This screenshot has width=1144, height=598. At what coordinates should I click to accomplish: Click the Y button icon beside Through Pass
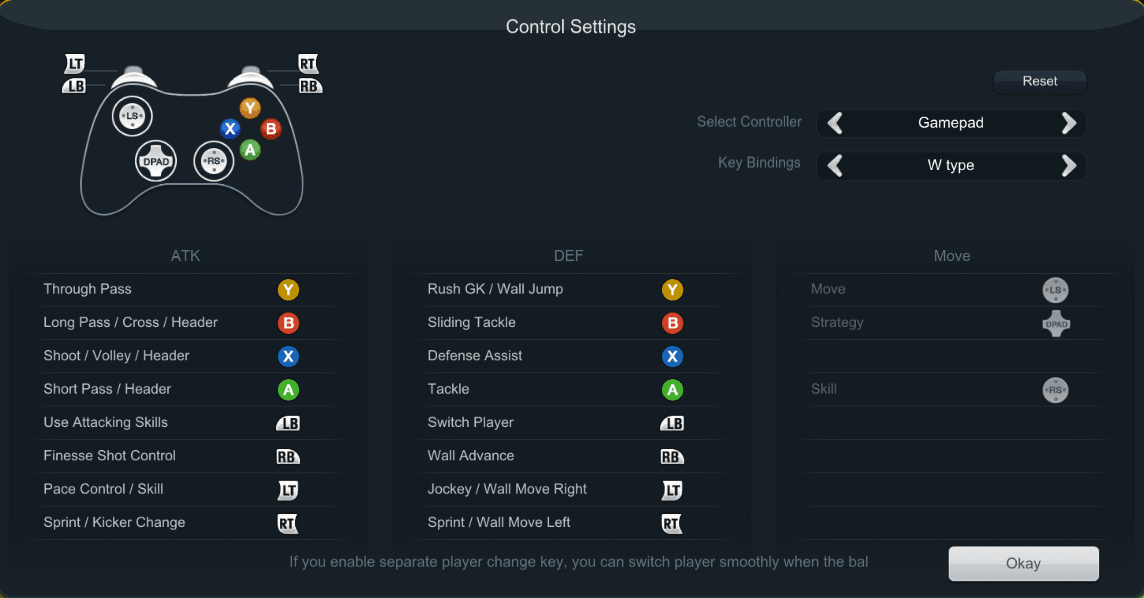click(289, 290)
